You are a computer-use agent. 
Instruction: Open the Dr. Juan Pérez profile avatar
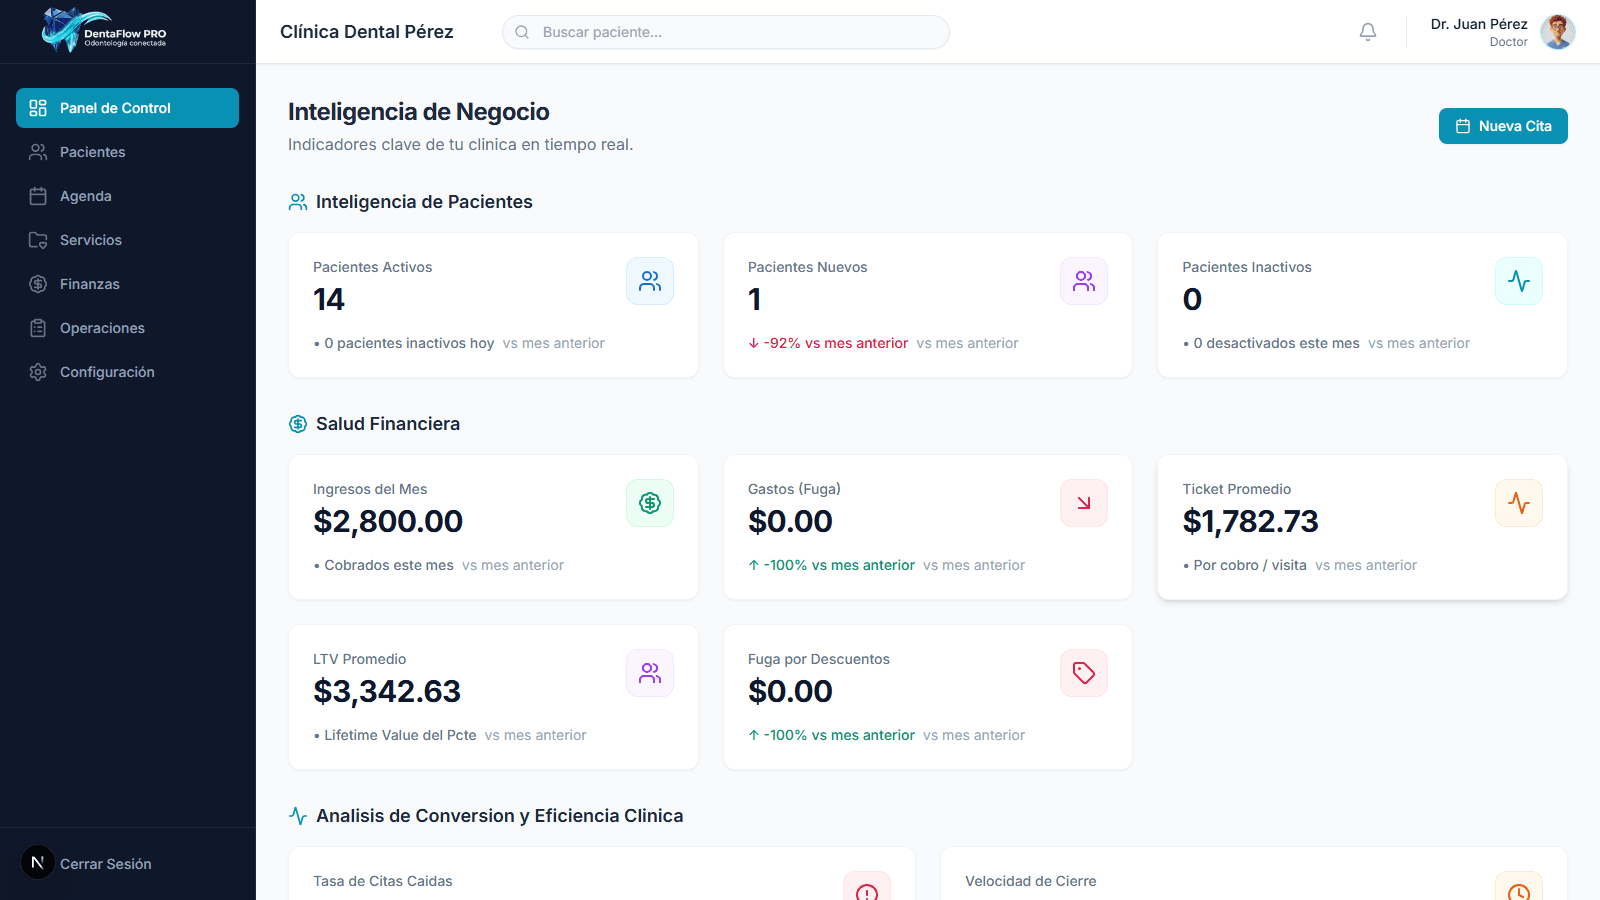point(1556,31)
